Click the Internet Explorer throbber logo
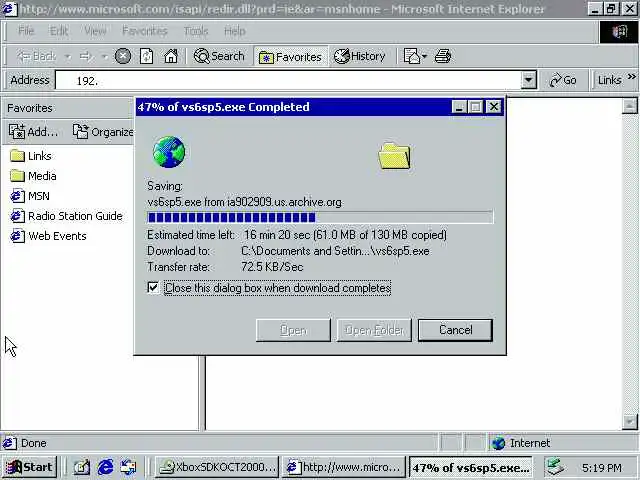The height and width of the screenshot is (480, 640). [619, 31]
